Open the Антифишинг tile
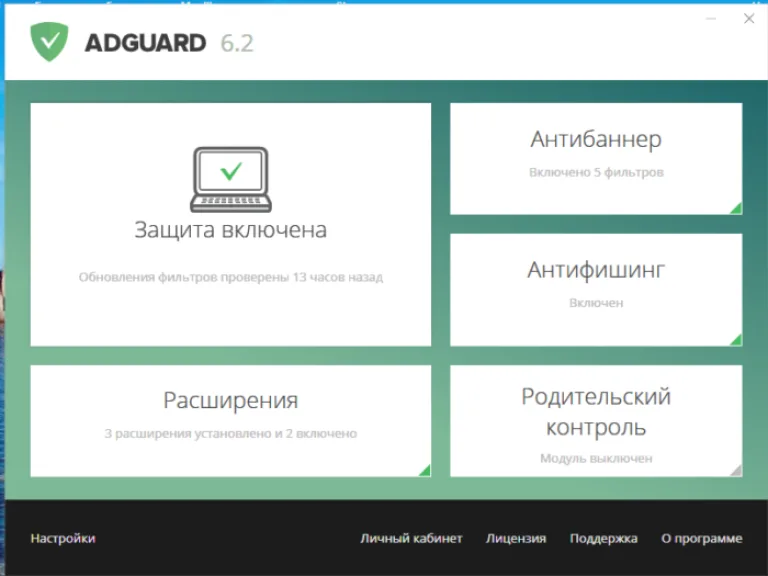This screenshot has width=768, height=576. pos(596,290)
